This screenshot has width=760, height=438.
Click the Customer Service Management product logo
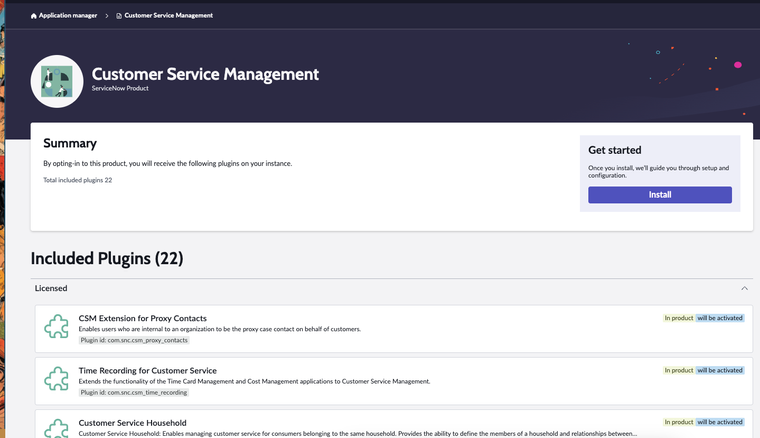point(57,81)
